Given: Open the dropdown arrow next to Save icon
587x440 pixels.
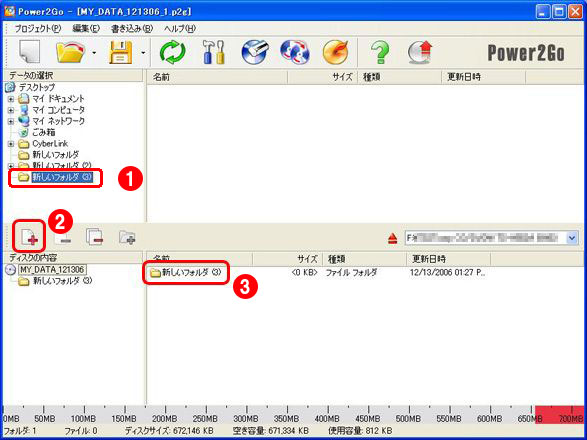Looking at the screenshot, I should 143,52.
